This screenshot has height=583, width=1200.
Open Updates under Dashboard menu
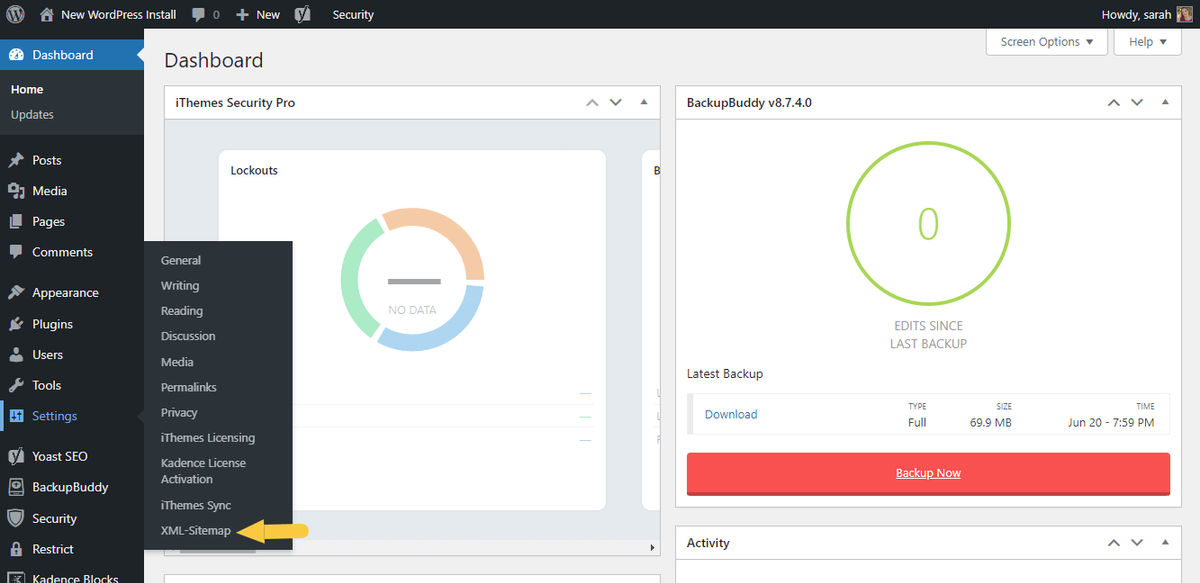pyautogui.click(x=32, y=115)
